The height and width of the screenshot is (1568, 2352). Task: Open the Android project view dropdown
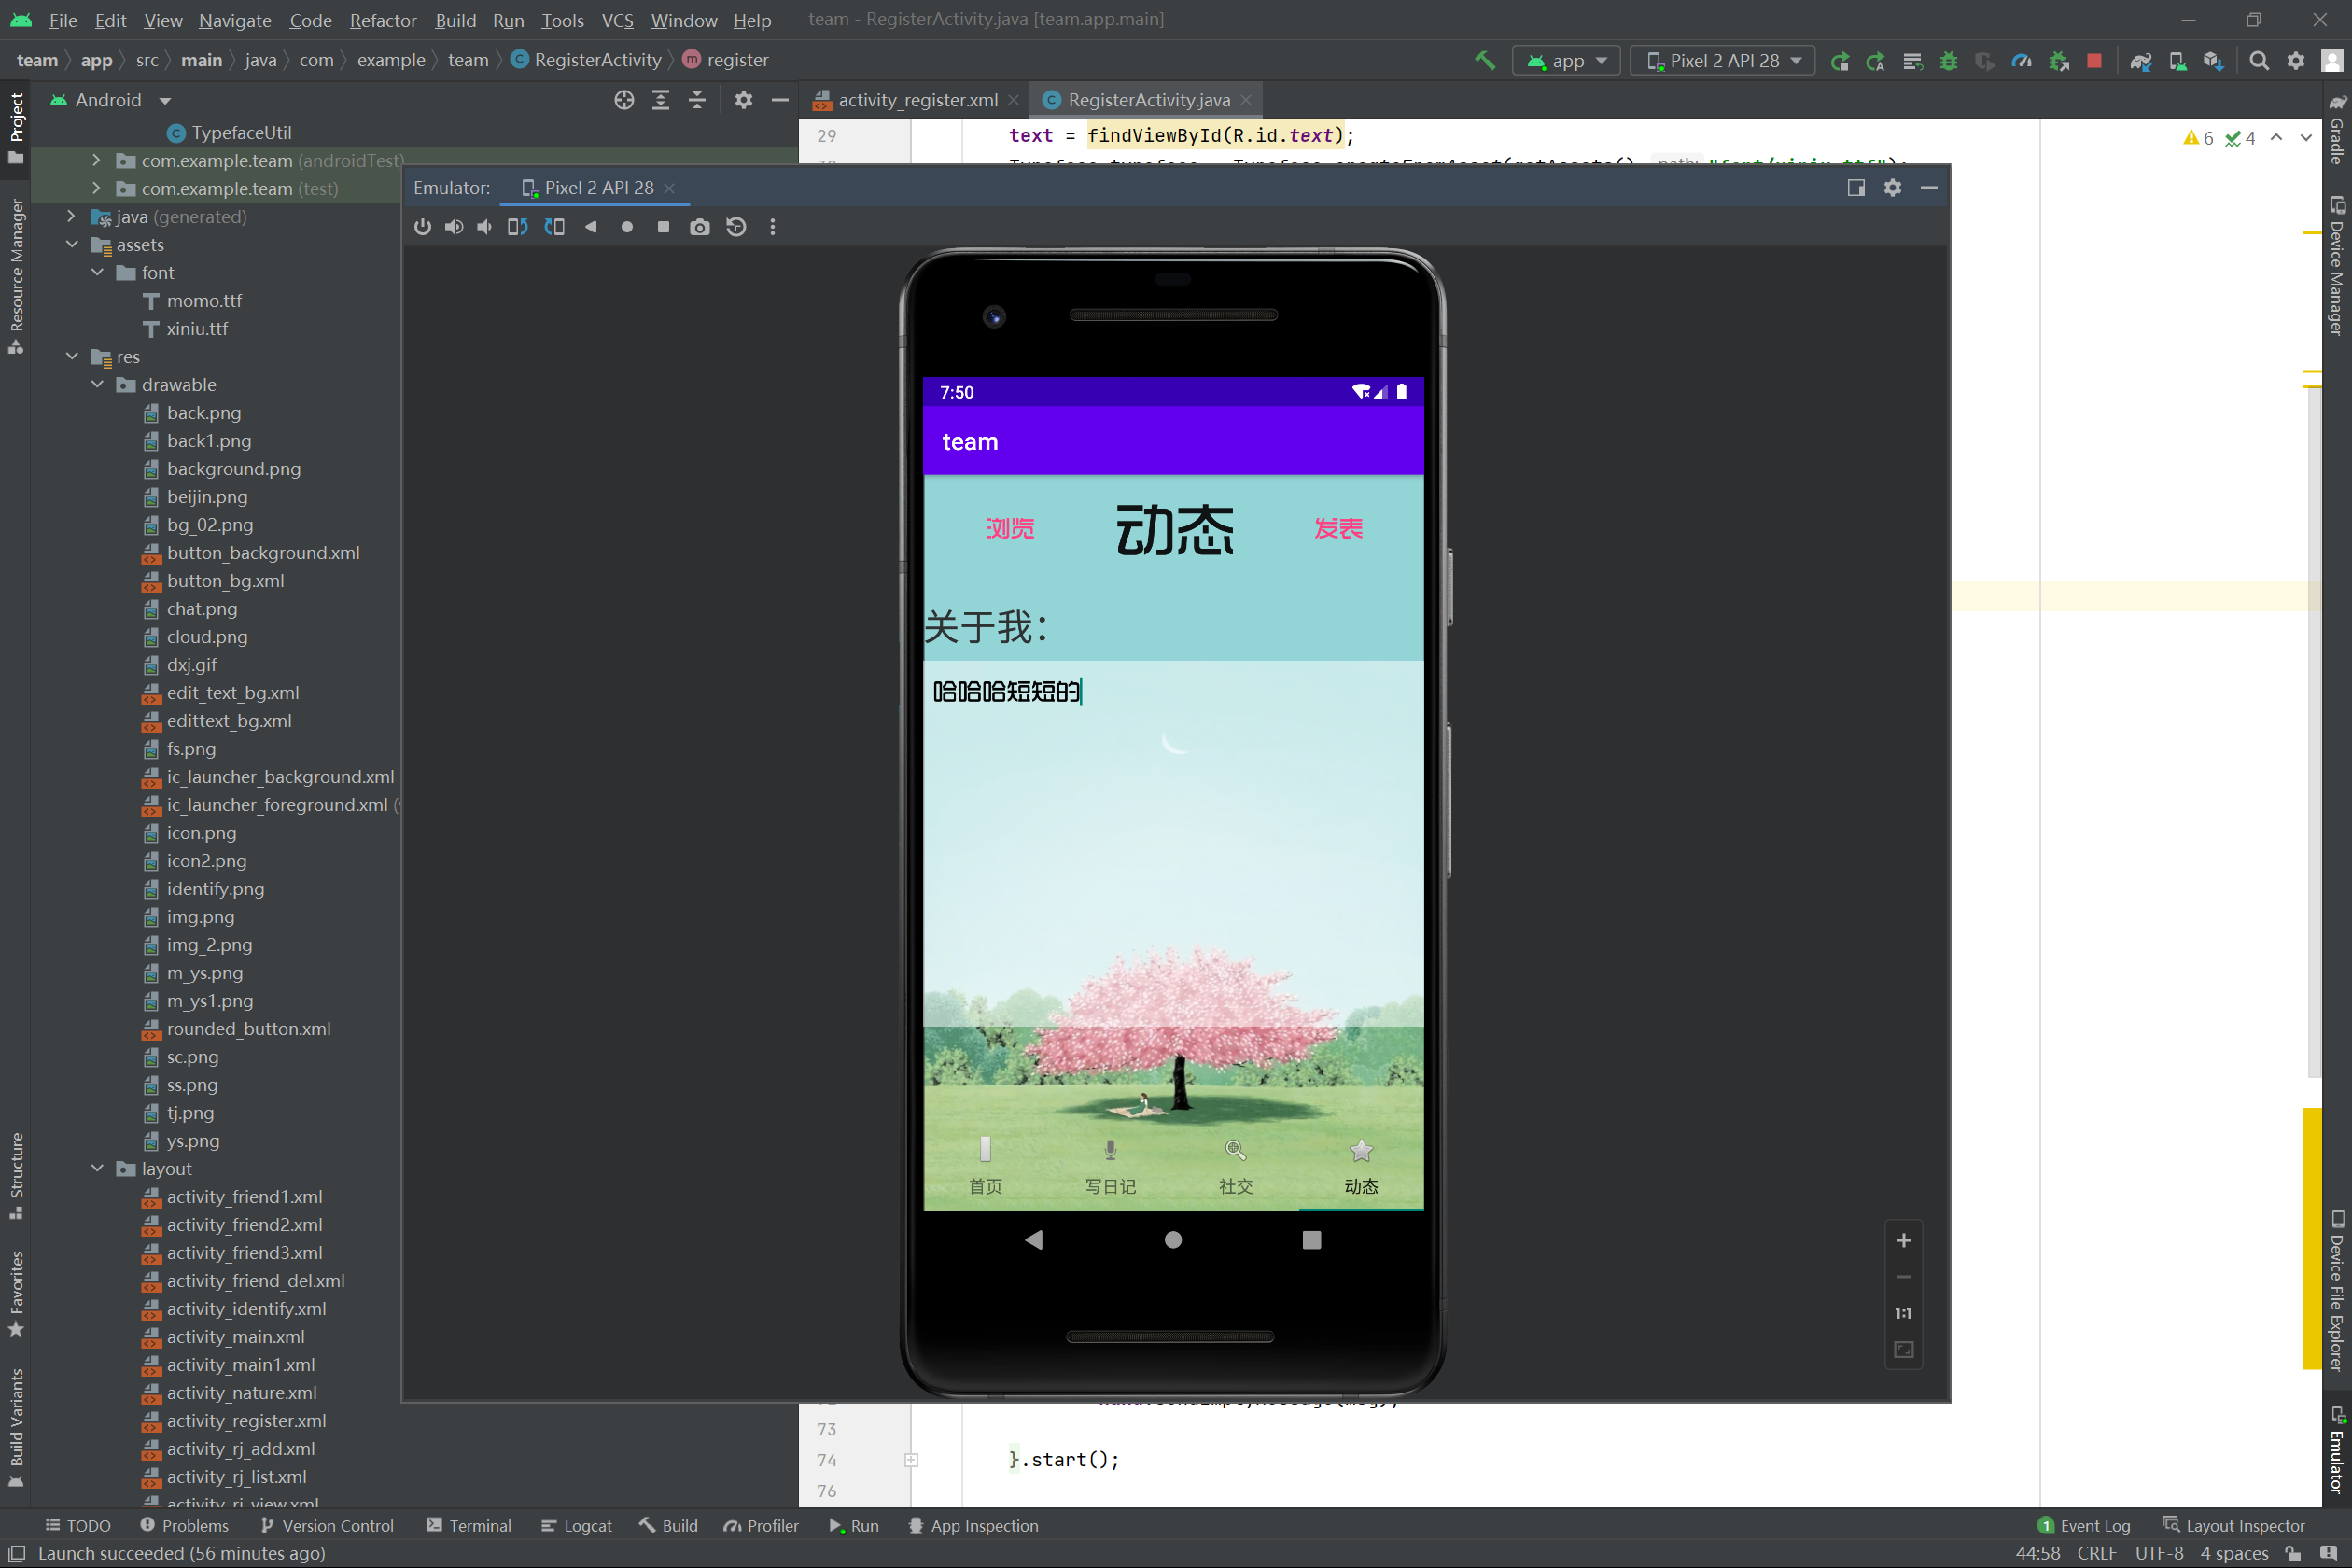pos(110,100)
